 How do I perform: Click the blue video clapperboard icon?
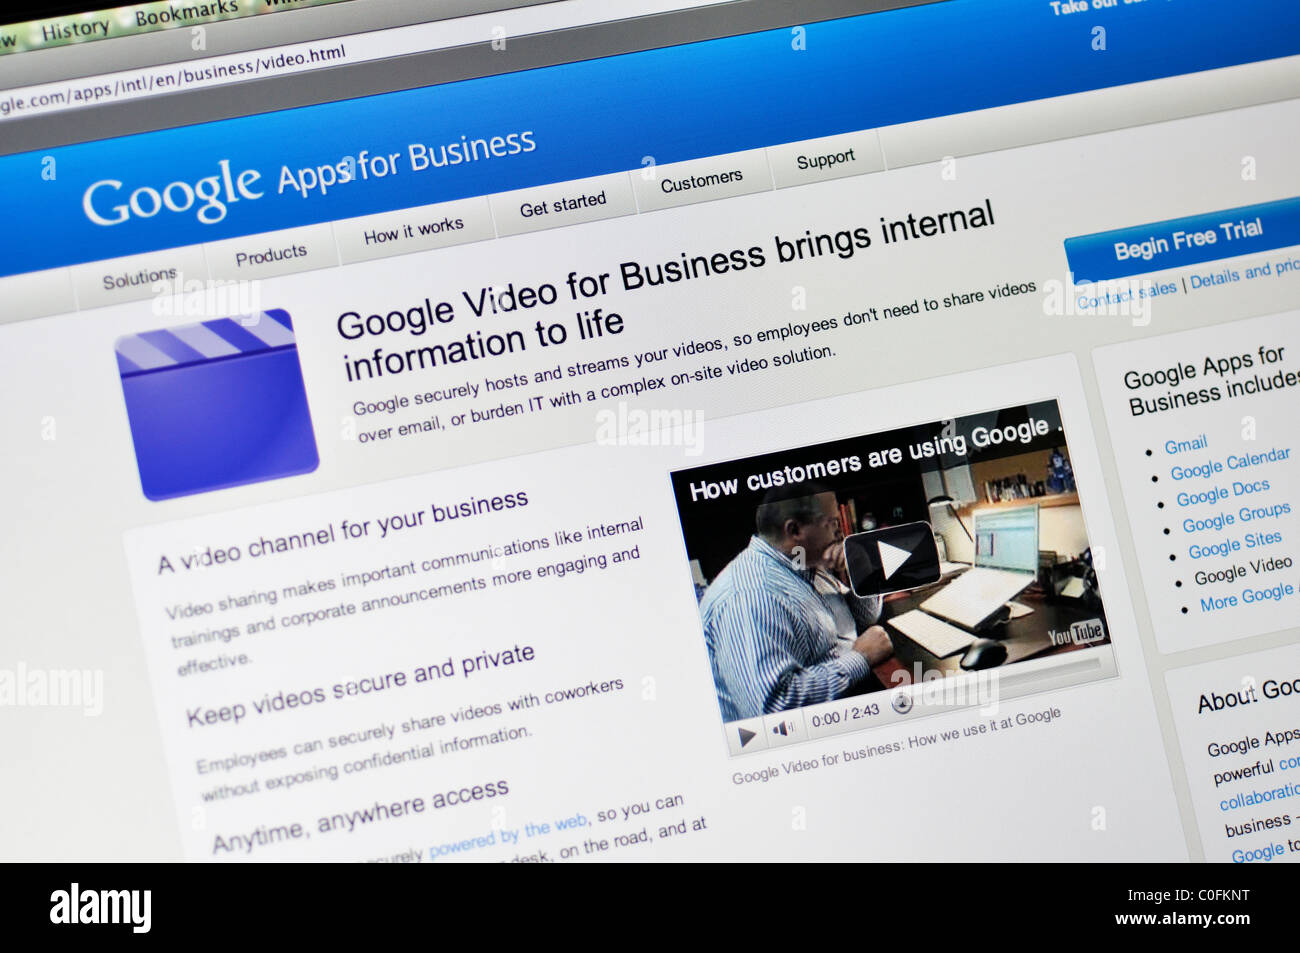click(x=216, y=404)
